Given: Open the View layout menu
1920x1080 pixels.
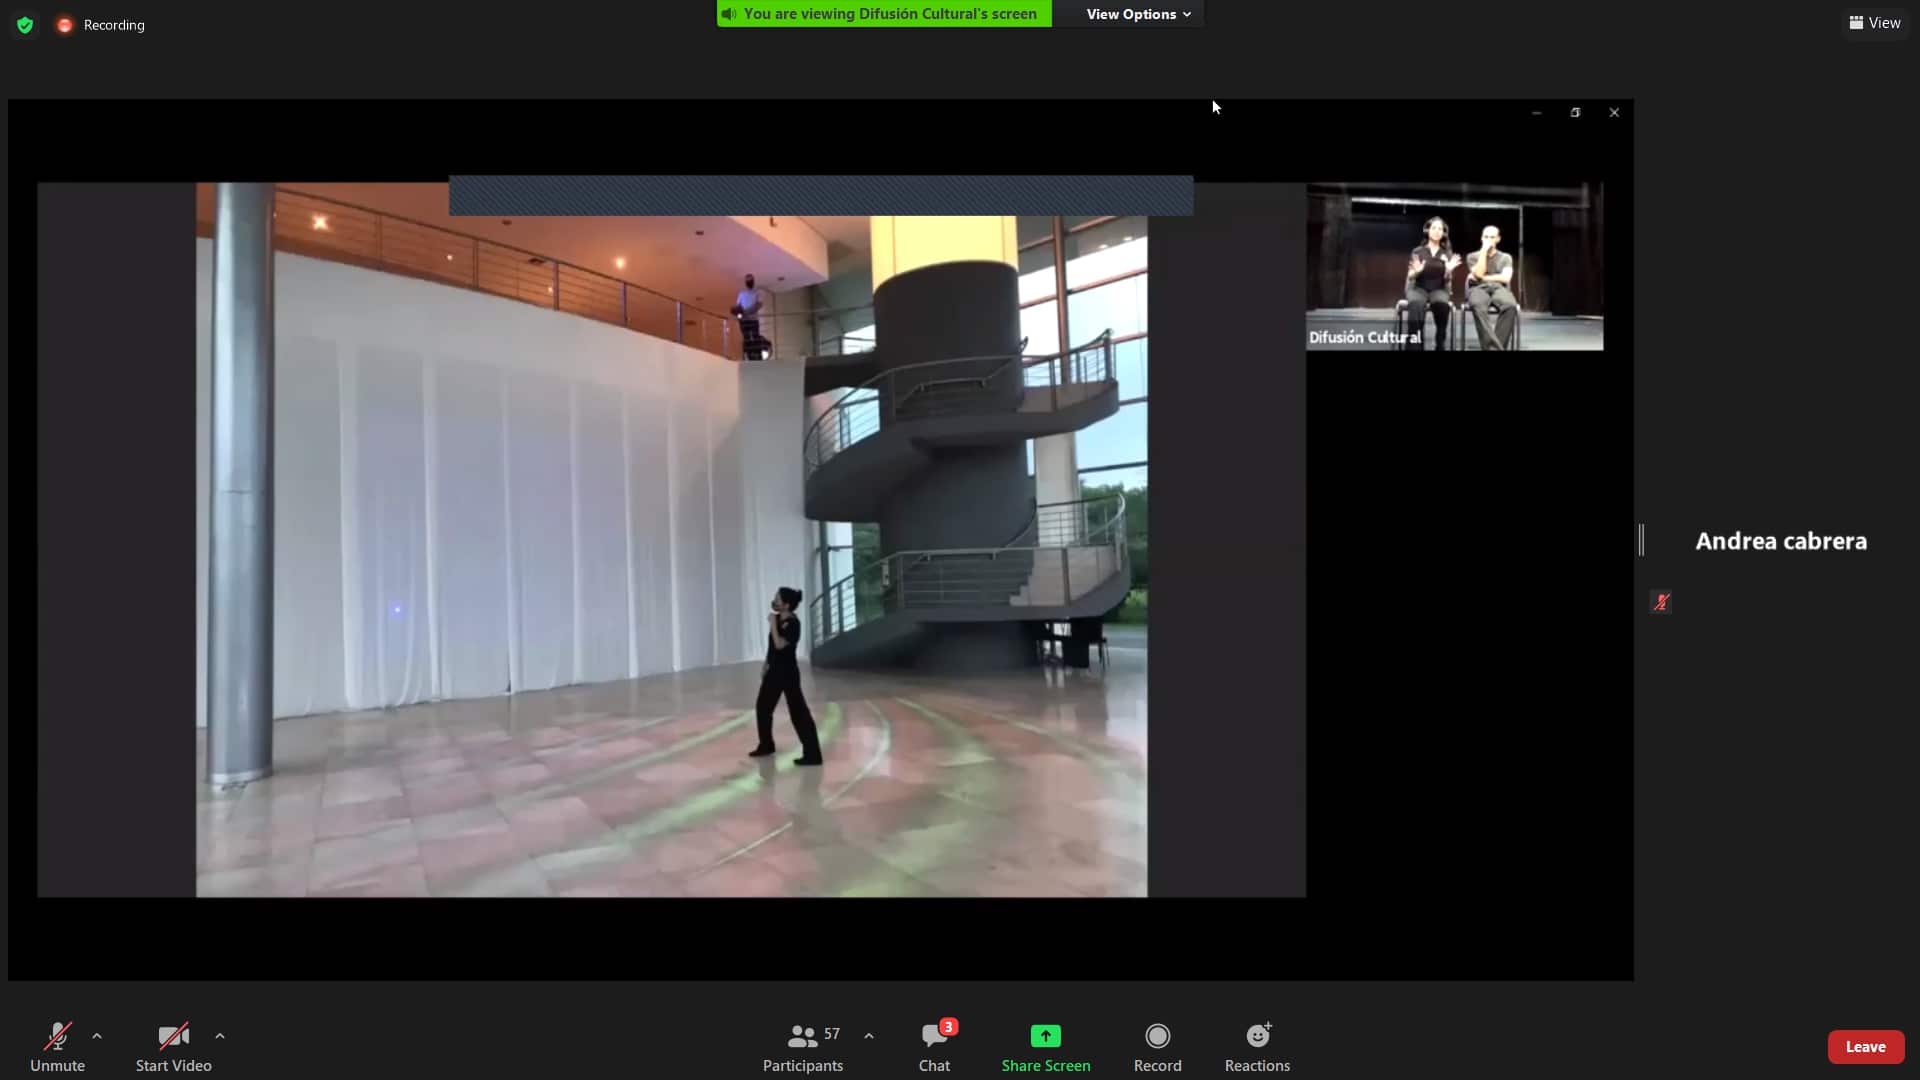Looking at the screenshot, I should coord(1874,23).
